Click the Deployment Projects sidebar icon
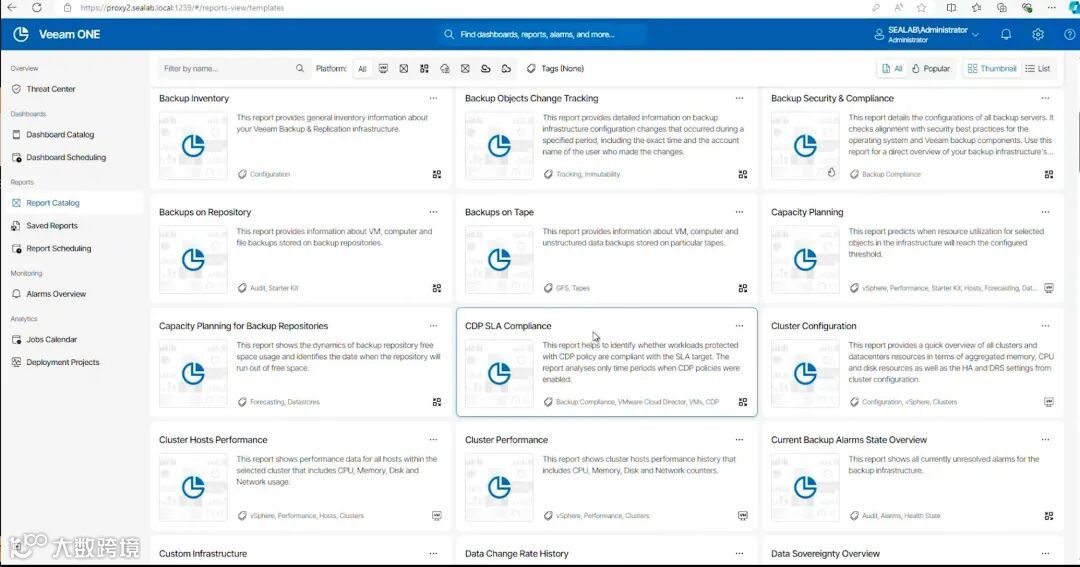 coord(17,362)
